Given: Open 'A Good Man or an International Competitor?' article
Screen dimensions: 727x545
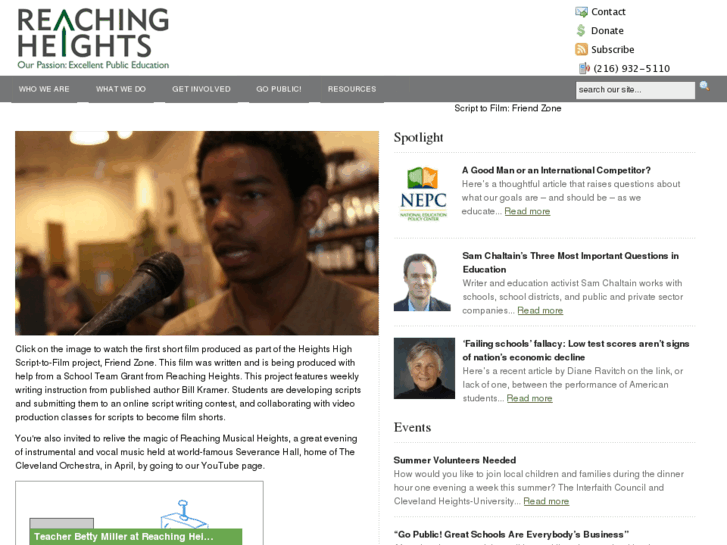Looking at the screenshot, I should point(556,170).
